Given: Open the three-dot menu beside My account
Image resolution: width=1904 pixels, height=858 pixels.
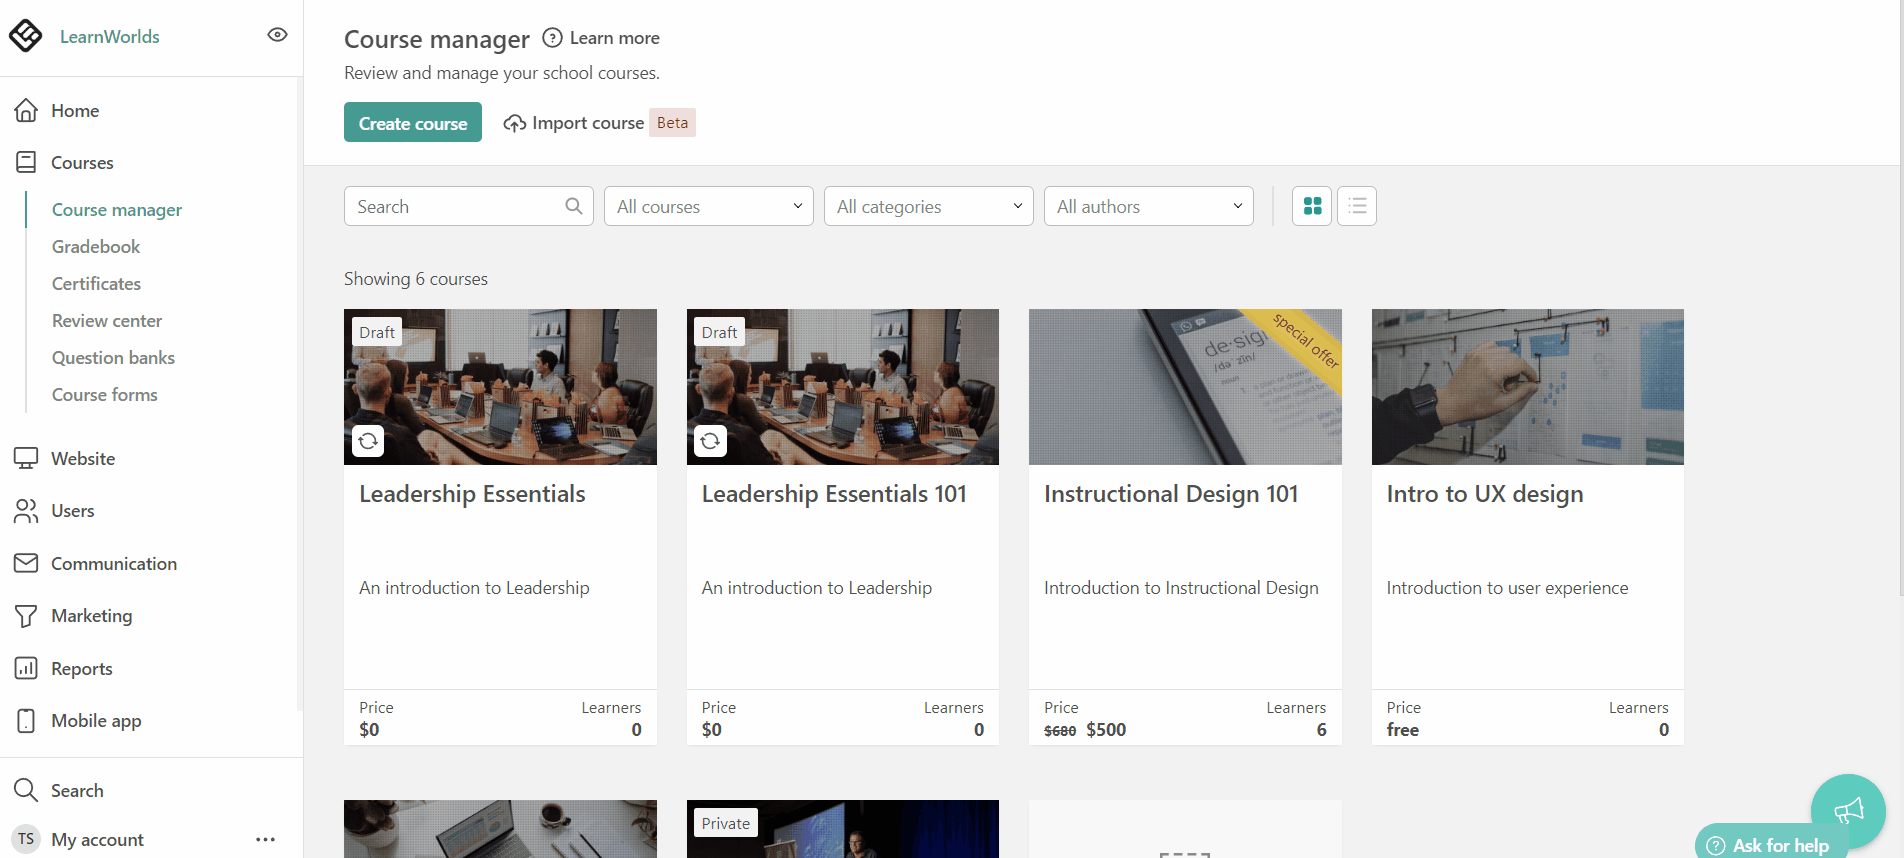Looking at the screenshot, I should tap(265, 839).
